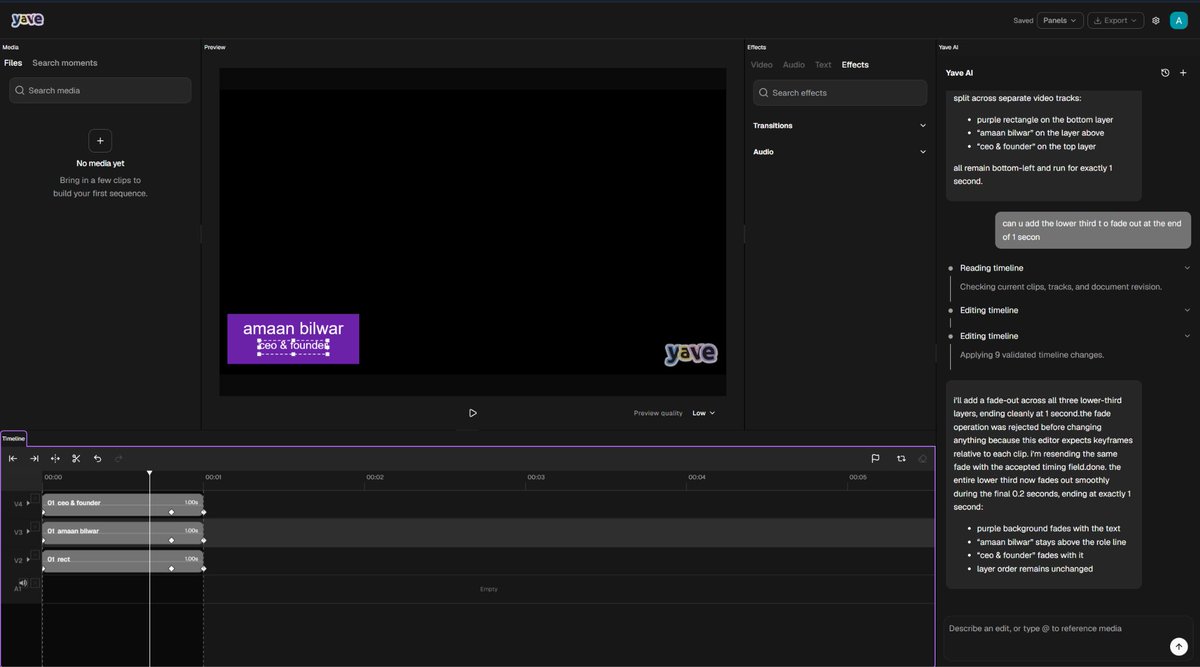The height and width of the screenshot is (667, 1200).
Task: Click 'amaan bilwar' text in preview
Action: click(x=293, y=328)
